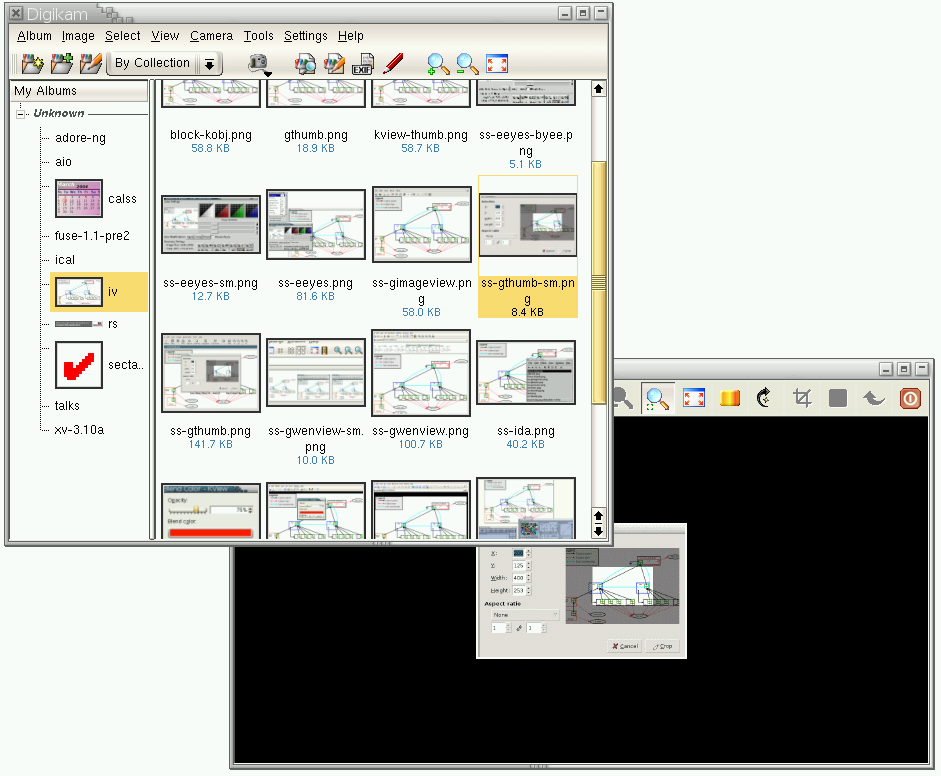Select the talks album in sidebar
Viewport: 941px width, 776px height.
tap(67, 406)
